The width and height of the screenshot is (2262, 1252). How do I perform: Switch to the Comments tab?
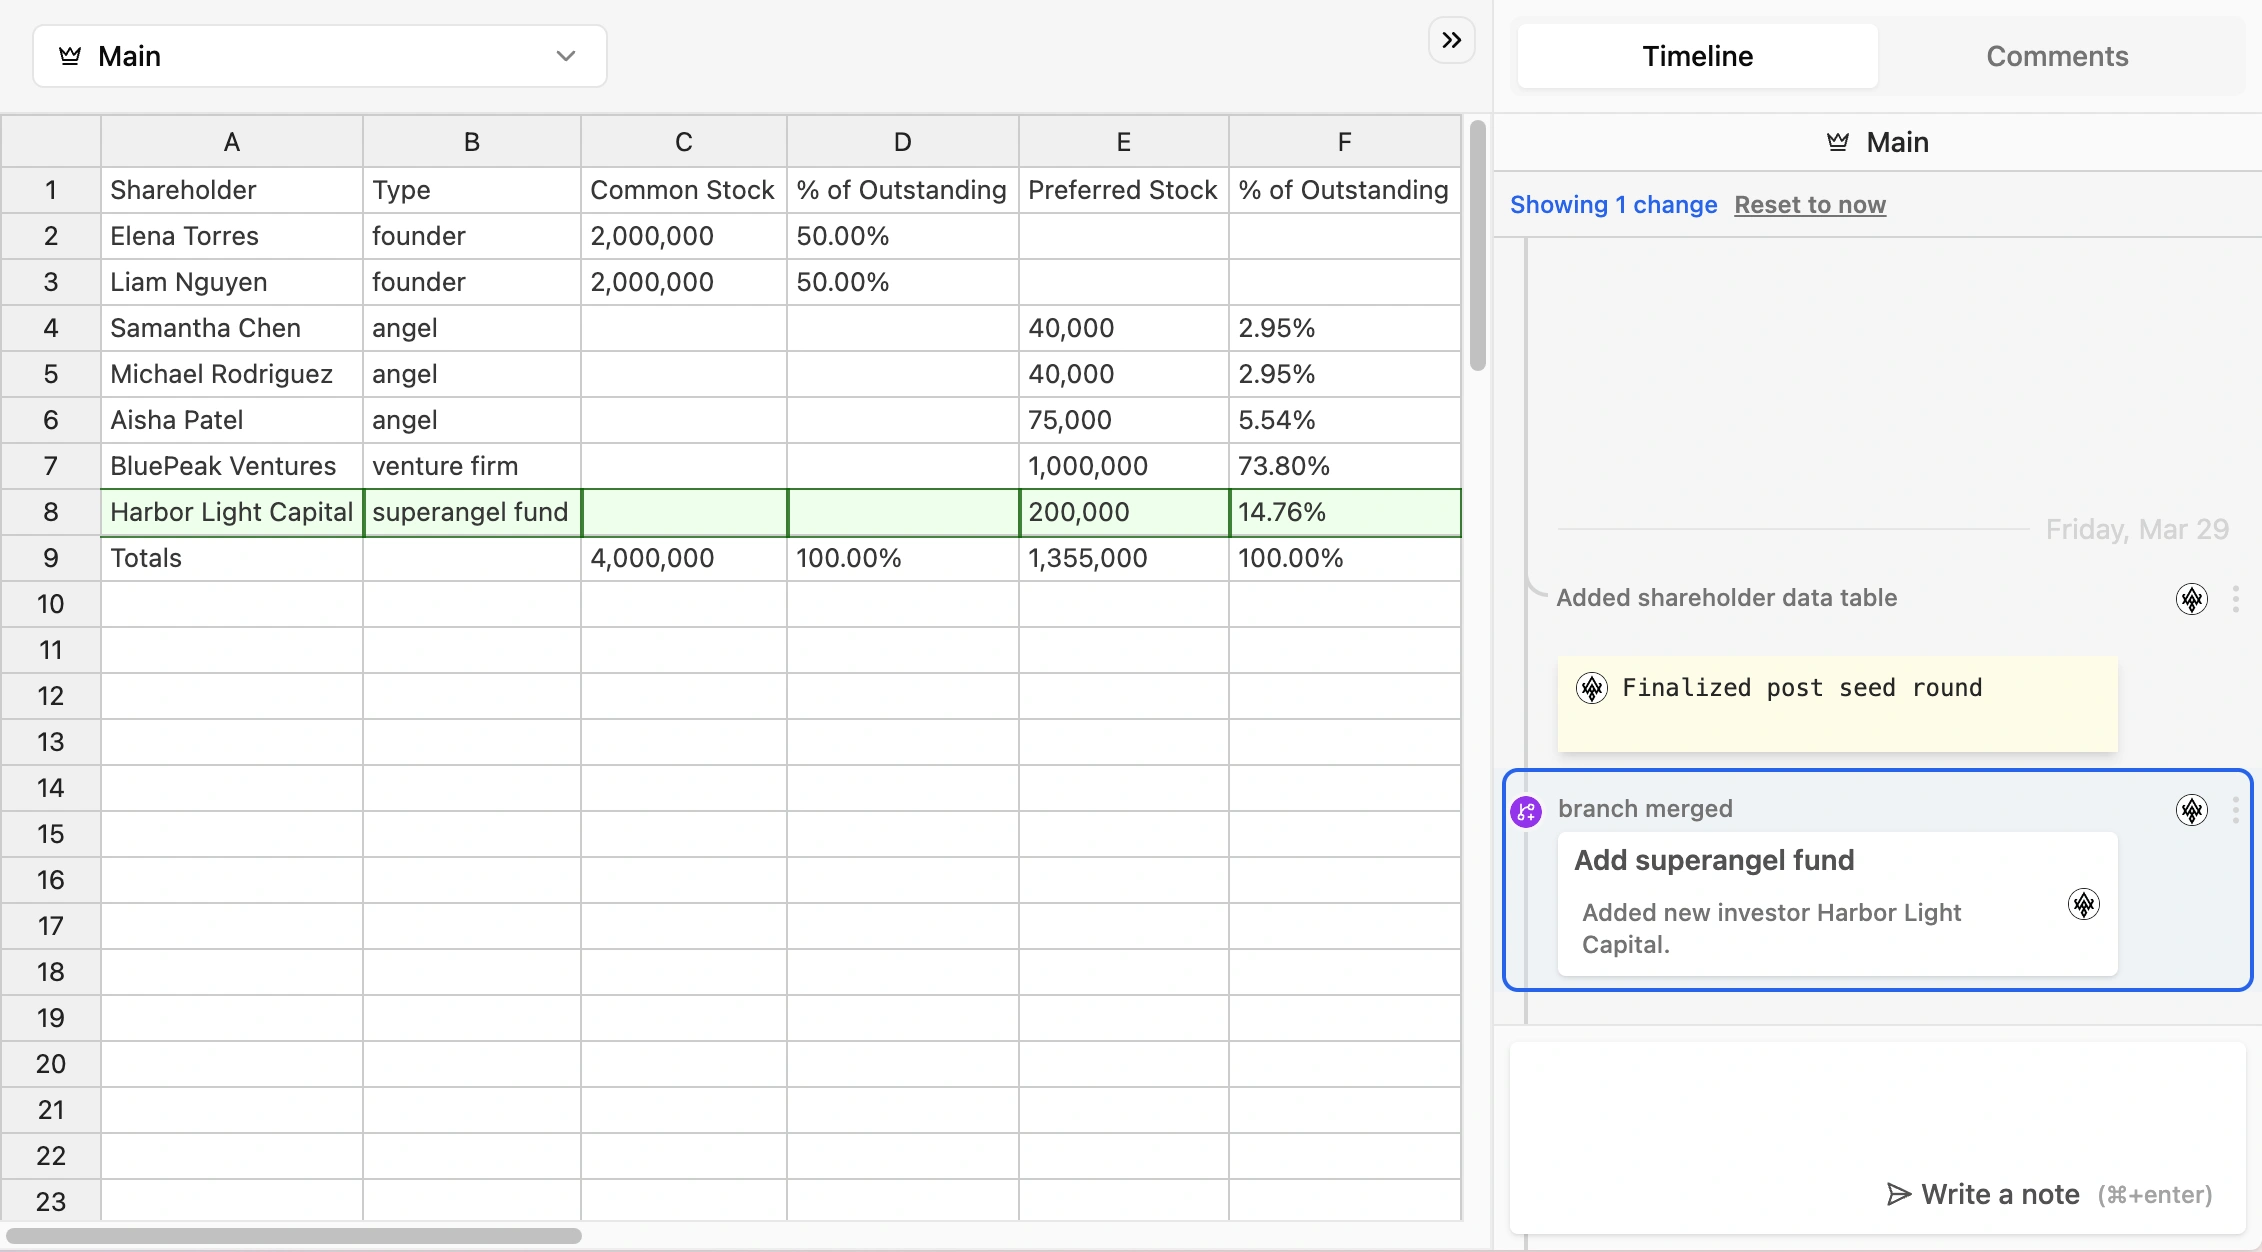tap(2056, 56)
